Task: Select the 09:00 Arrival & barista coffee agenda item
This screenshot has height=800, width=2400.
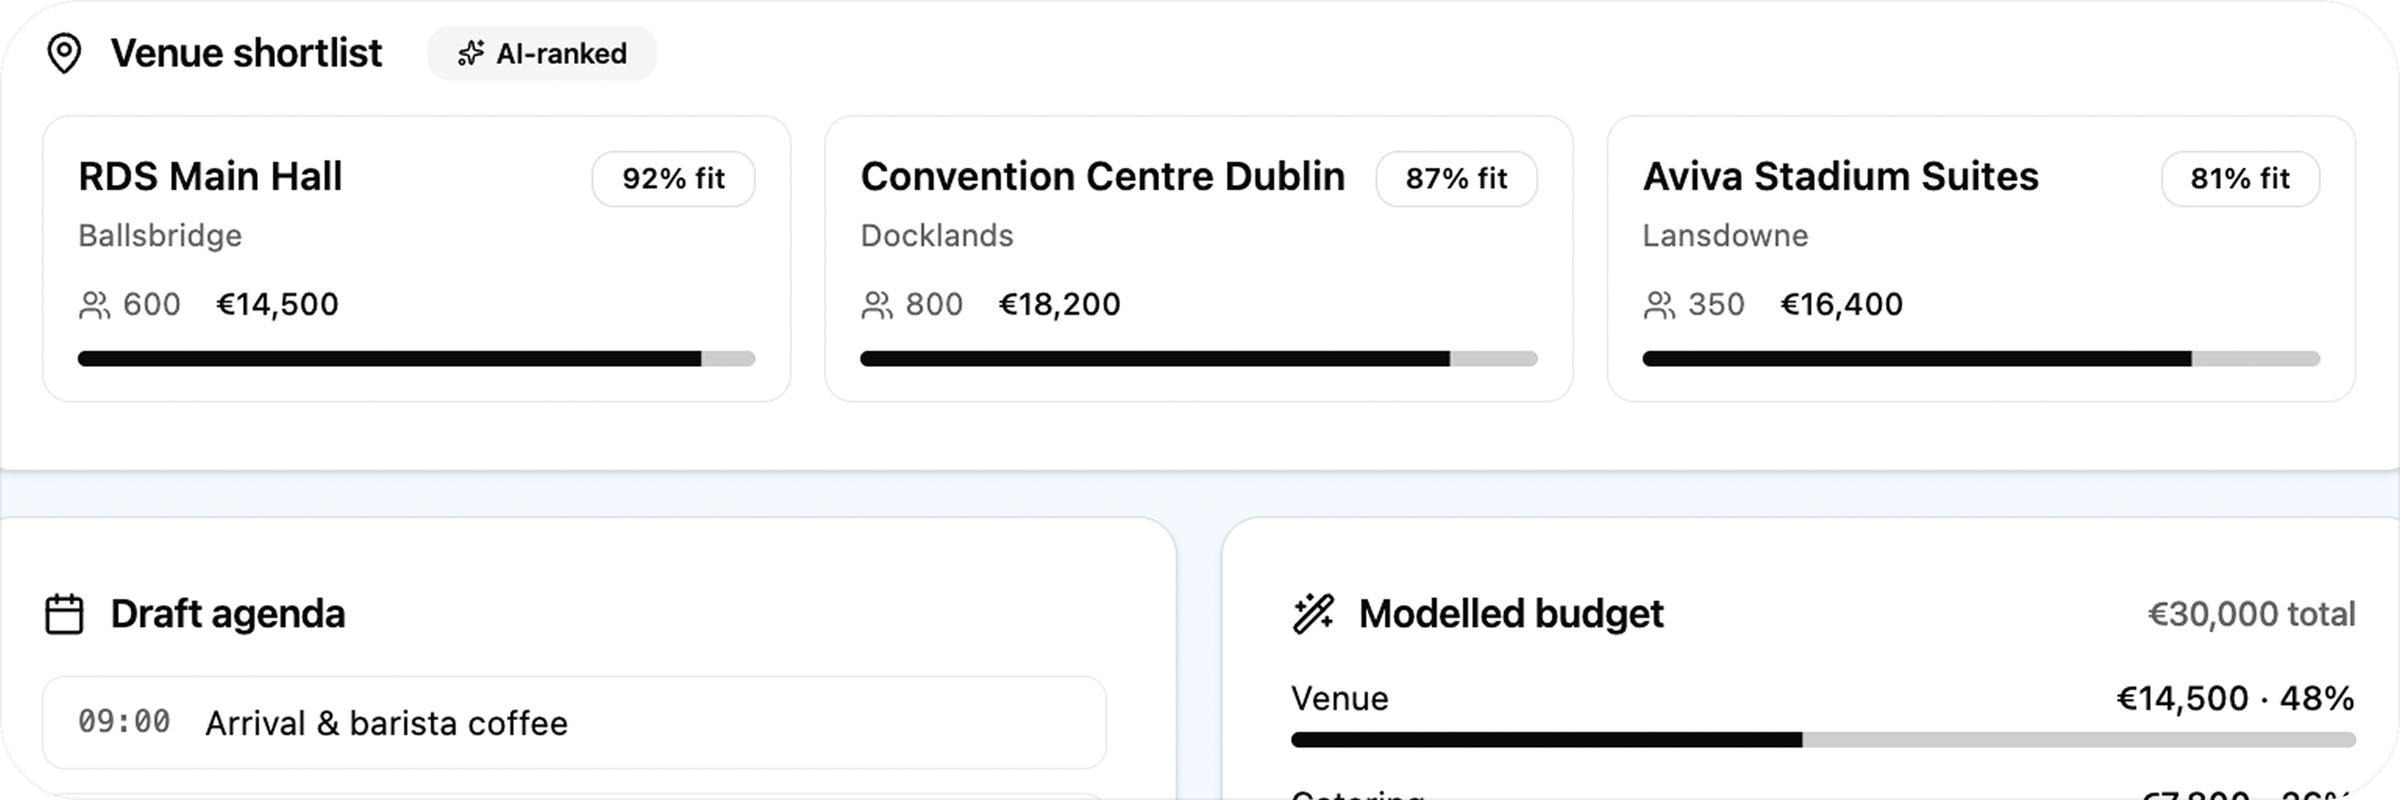Action: pyautogui.click(x=574, y=723)
